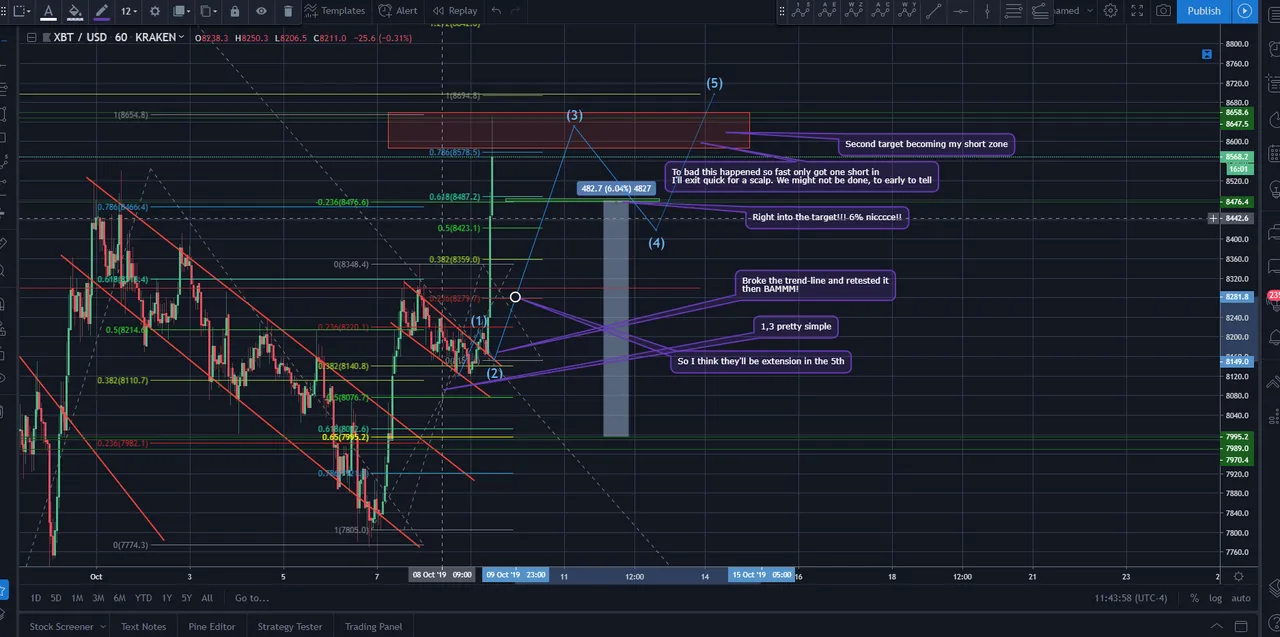Open the Text Notes tab
The width and height of the screenshot is (1280, 637).
tap(144, 627)
